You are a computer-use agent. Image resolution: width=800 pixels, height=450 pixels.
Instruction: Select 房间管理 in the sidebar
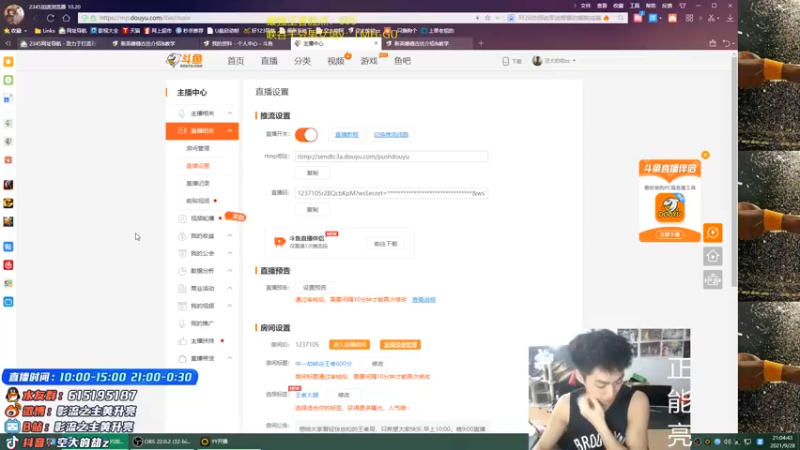tap(198, 148)
